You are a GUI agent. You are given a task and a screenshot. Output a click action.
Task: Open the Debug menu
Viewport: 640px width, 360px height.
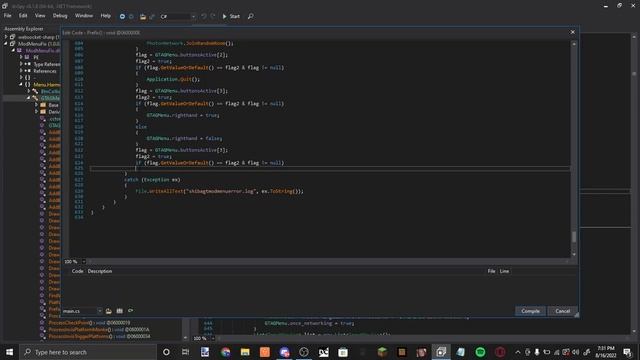tap(60, 16)
